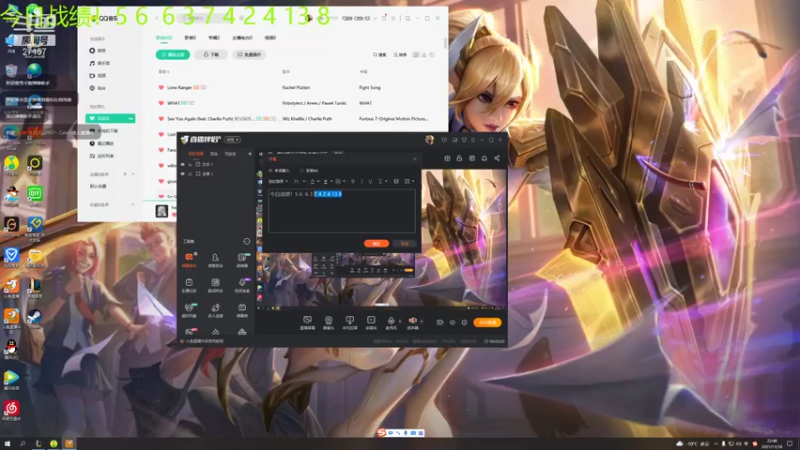The height and width of the screenshot is (450, 800).
Task: Click the notification bell above preview
Action: point(484,158)
